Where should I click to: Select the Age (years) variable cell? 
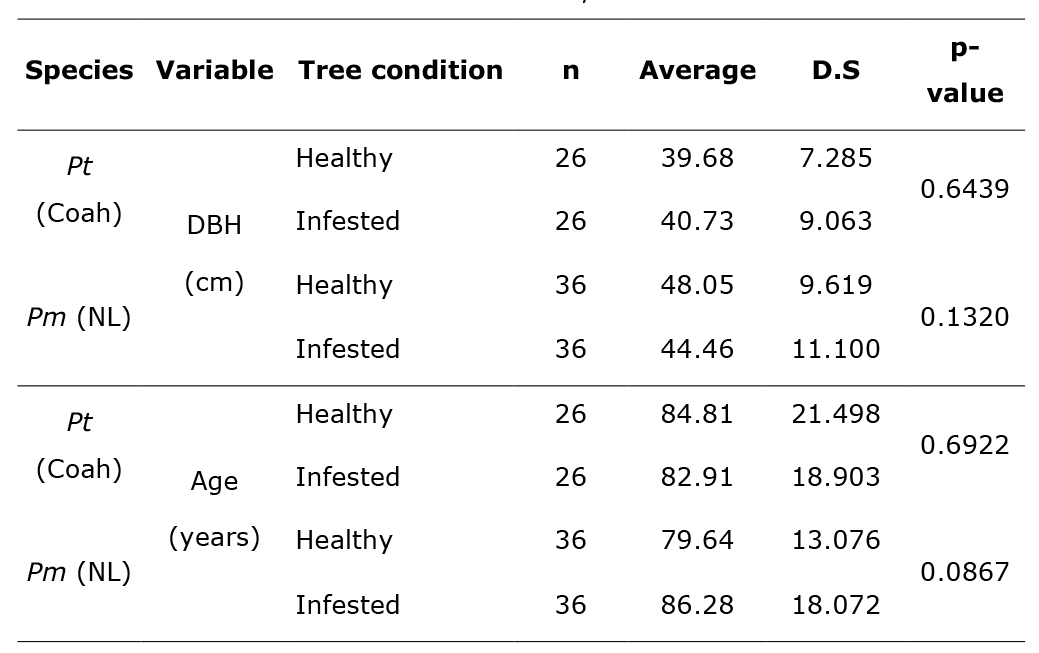click(214, 510)
